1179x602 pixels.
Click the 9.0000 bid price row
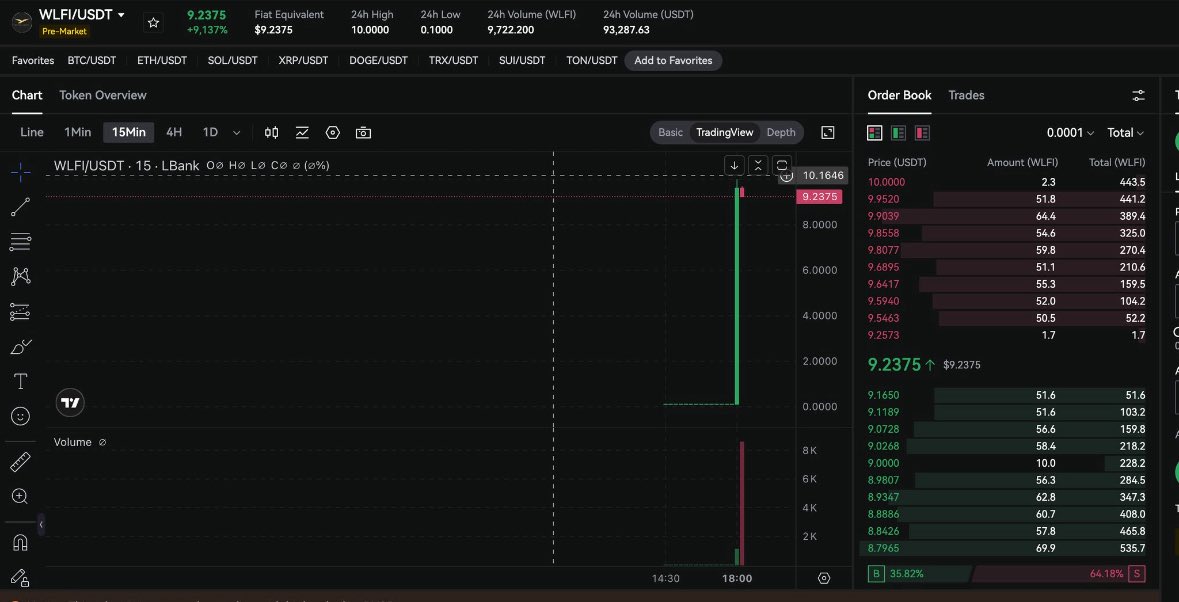(1006, 463)
